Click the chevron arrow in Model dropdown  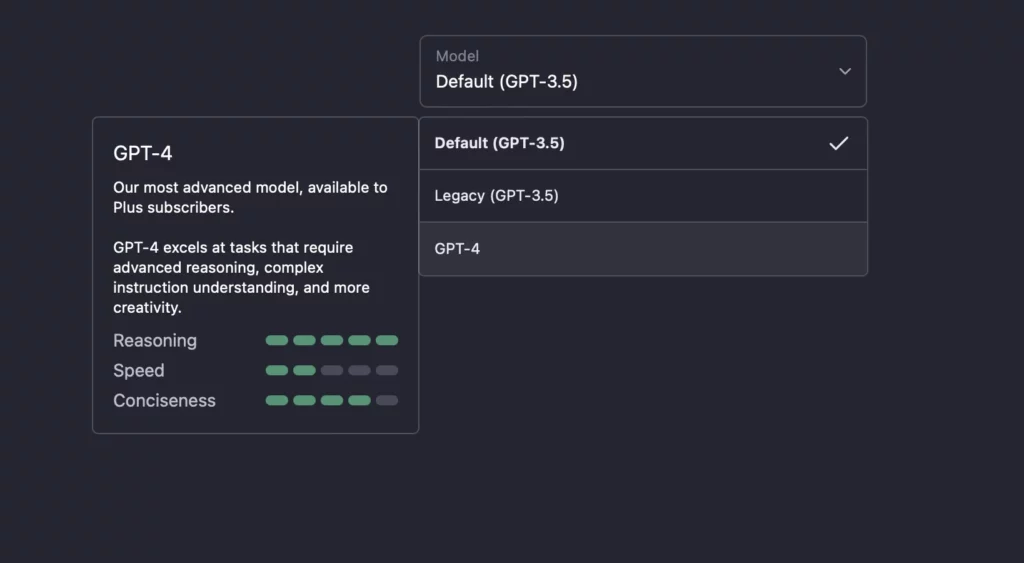845,71
